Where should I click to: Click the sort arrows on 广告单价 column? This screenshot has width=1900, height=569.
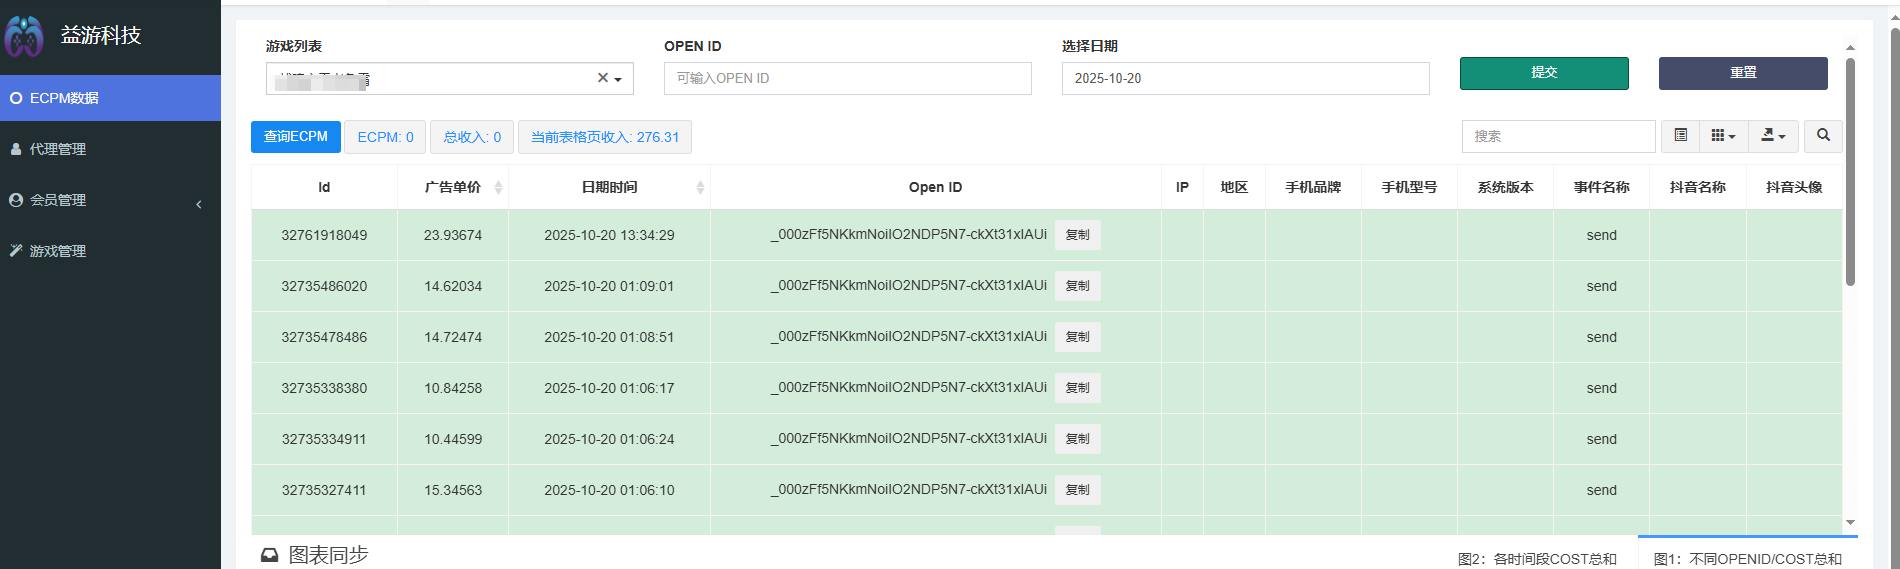click(x=498, y=188)
